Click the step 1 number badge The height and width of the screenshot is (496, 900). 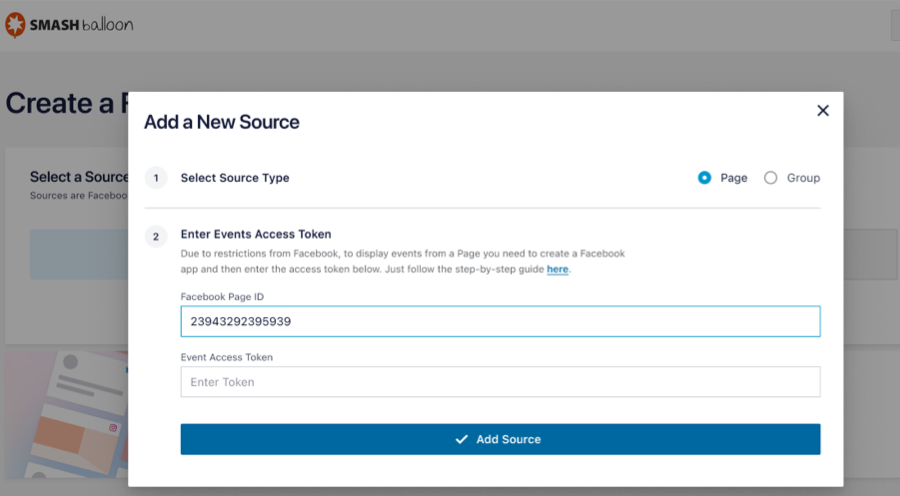click(155, 178)
